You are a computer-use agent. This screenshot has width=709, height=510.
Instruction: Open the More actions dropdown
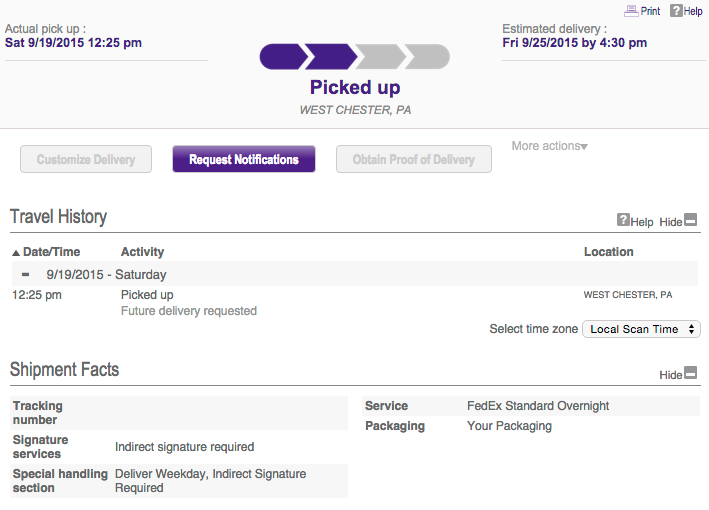click(549, 146)
